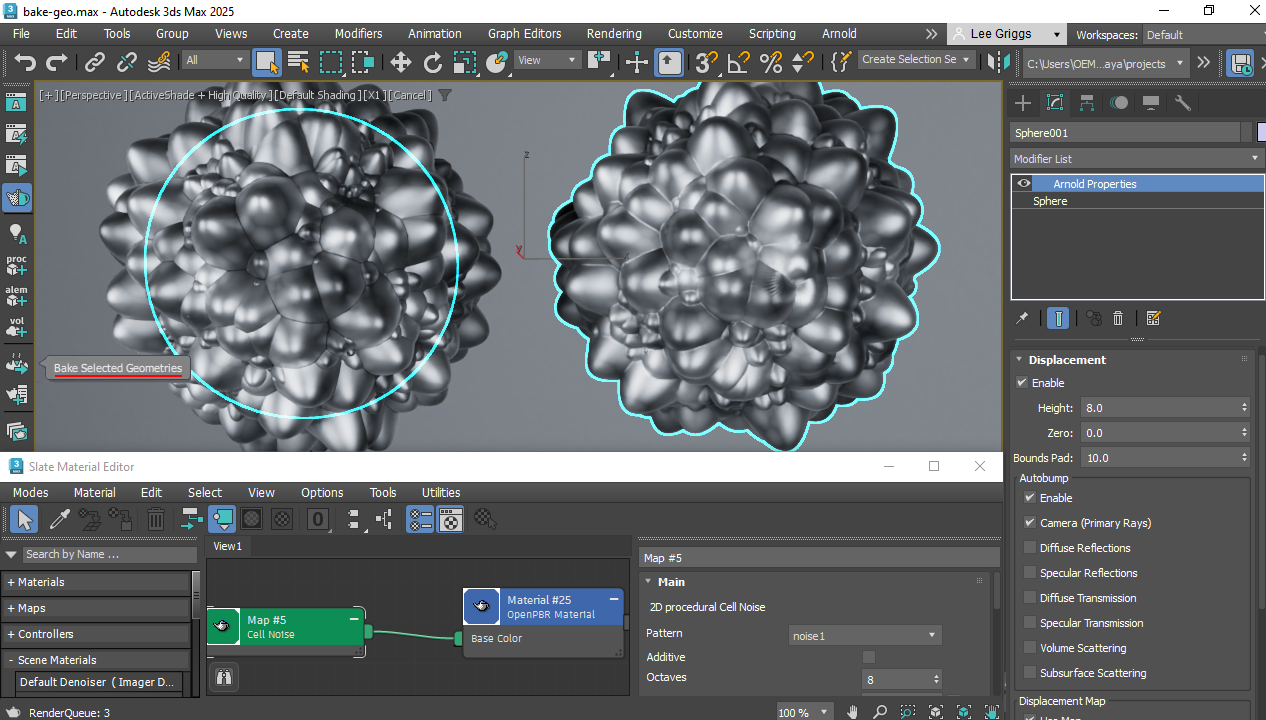Activate the Select and Rotate tool
Screen dimensions: 1266x720
pos(432,62)
